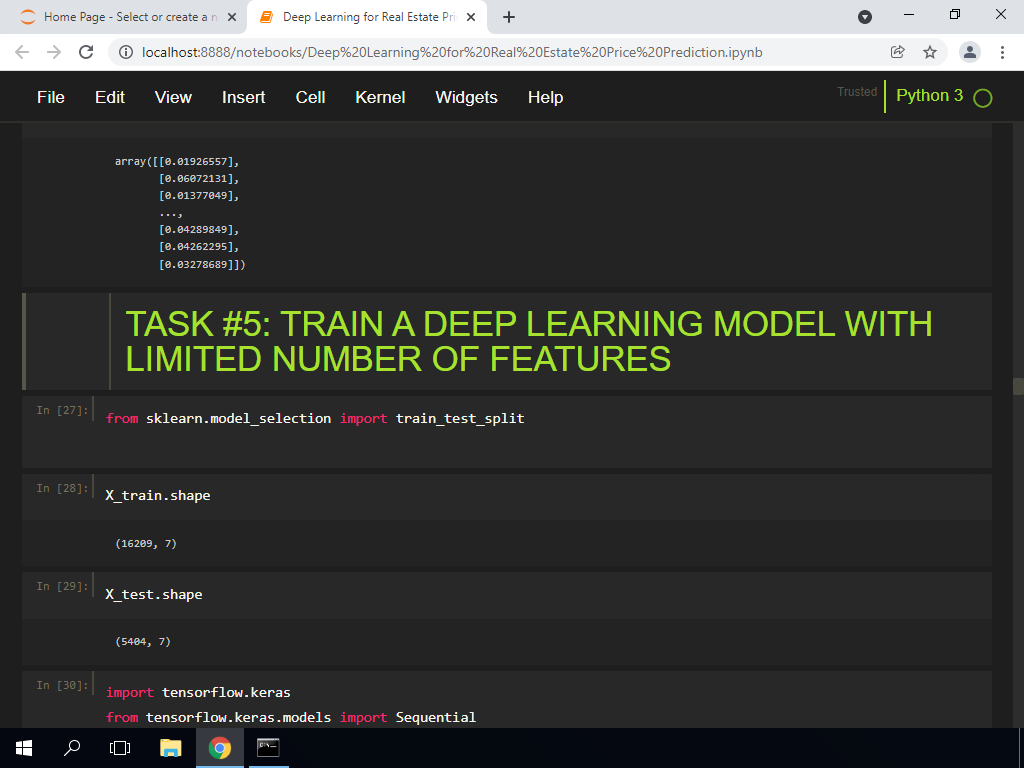Select the Deep Learning notebook browser tab
Viewport: 1024px width, 768px height.
pos(367,17)
